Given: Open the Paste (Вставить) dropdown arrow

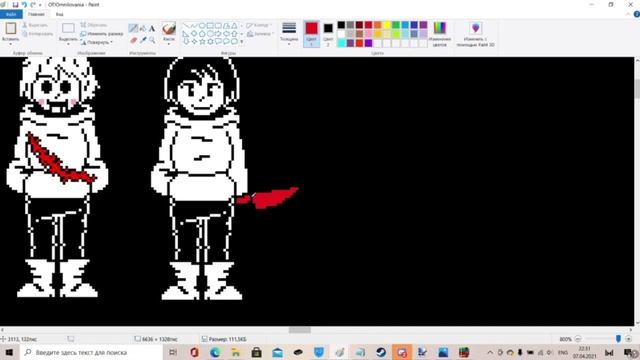Looking at the screenshot, I should 11,44.
